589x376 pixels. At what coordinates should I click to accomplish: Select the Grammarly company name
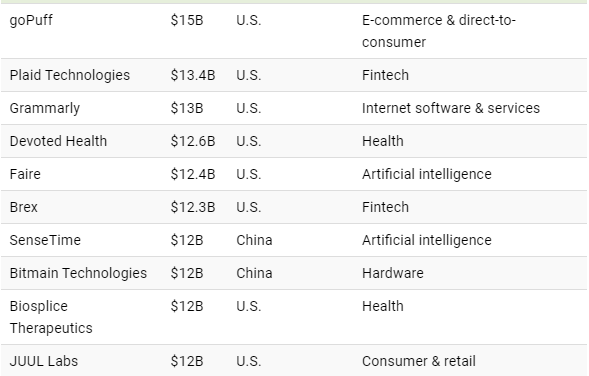pos(45,108)
